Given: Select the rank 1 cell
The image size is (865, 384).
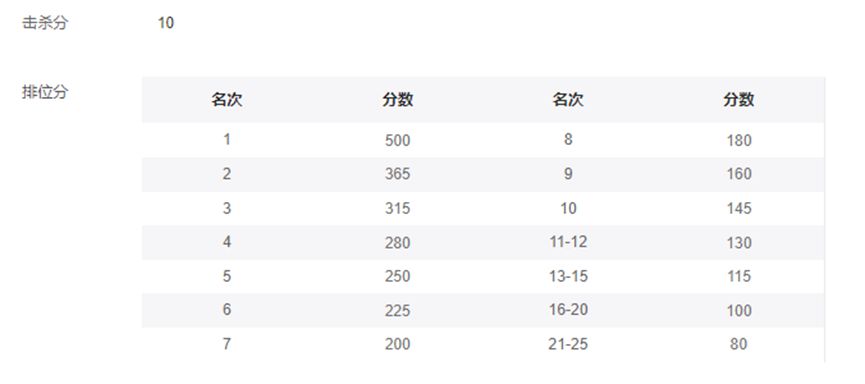Looking at the screenshot, I should [x=227, y=140].
